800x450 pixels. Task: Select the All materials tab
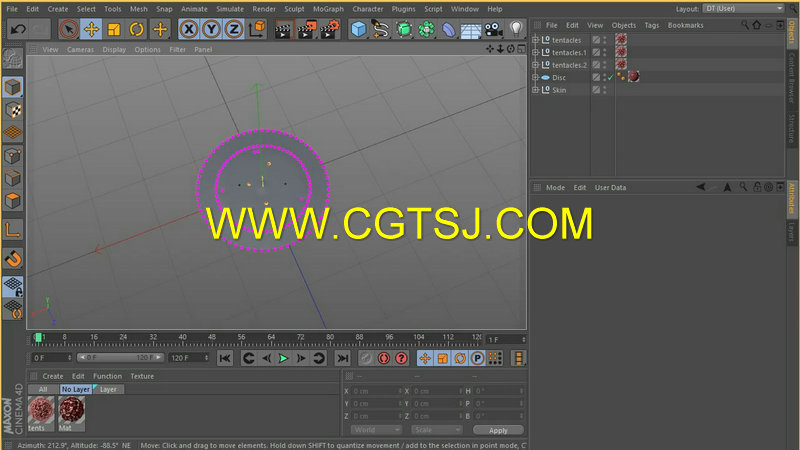tap(43, 389)
